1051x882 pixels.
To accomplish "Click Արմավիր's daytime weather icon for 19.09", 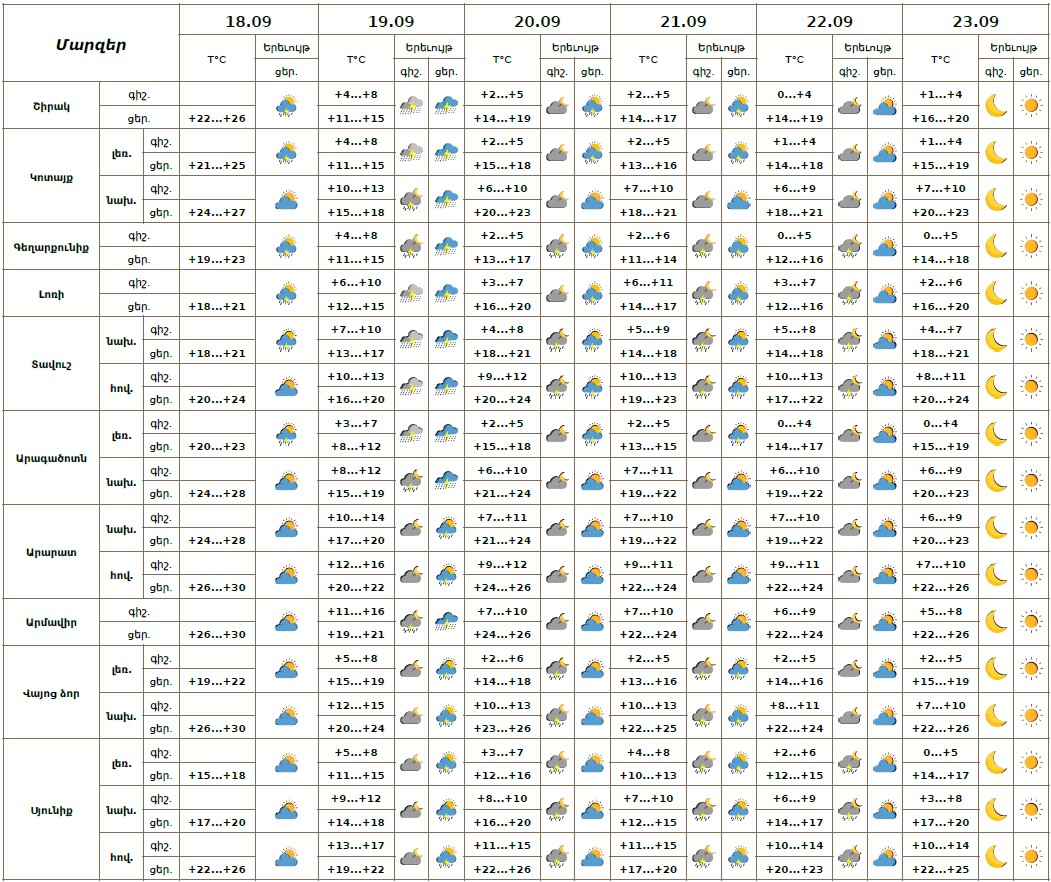I will 446,622.
